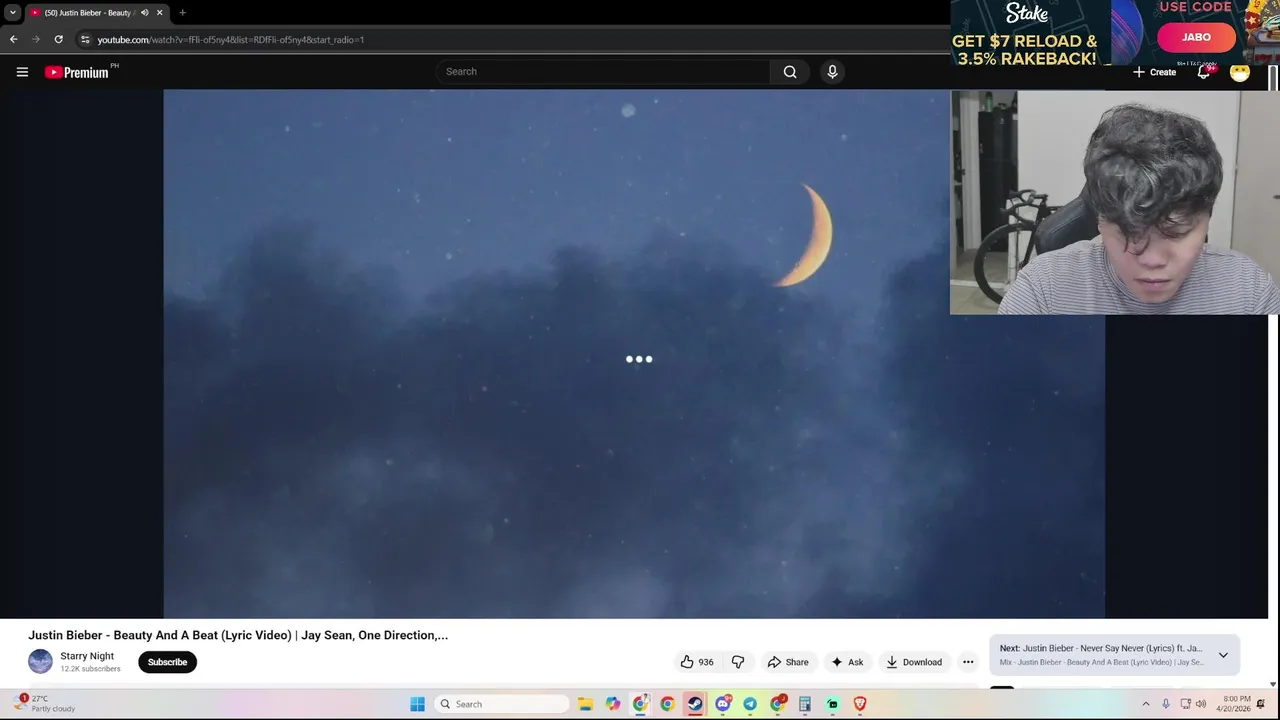Subscribe to Starry Night channel
This screenshot has width=1280, height=720.
click(x=167, y=662)
